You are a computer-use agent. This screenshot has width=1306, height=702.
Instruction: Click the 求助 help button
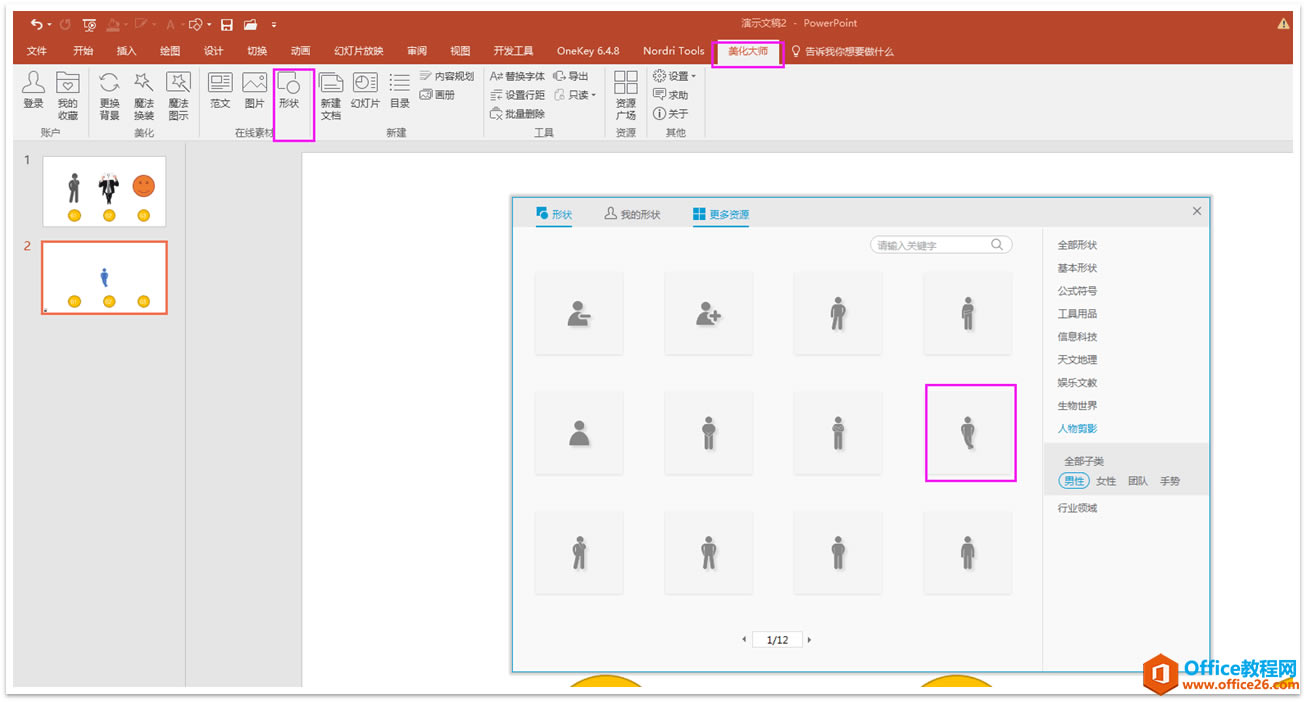[x=670, y=95]
